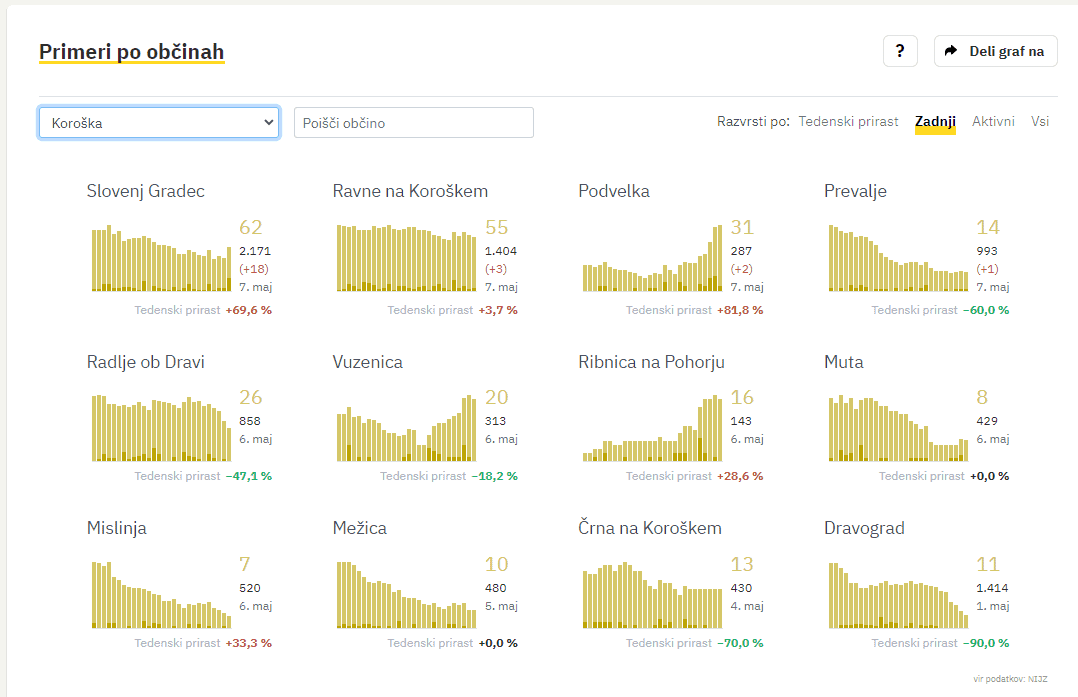Open the Koroška region dropdown

pyautogui.click(x=159, y=123)
